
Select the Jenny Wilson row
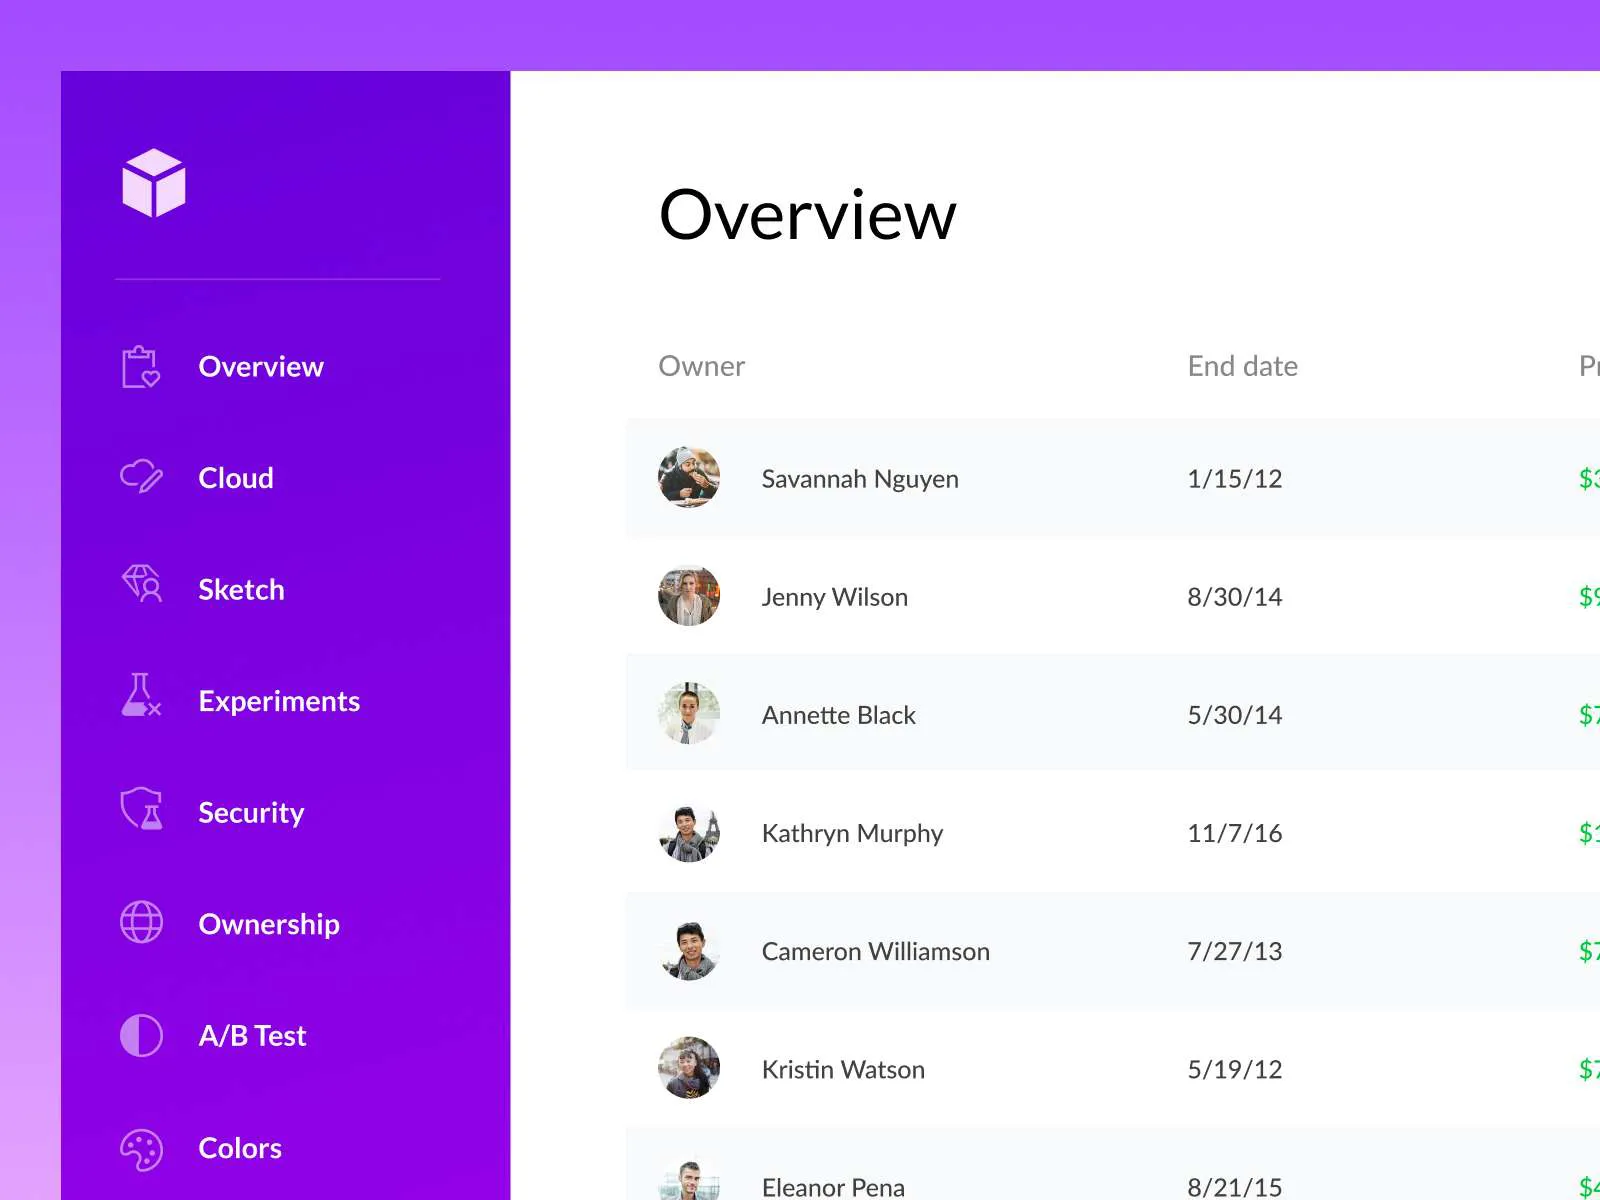pyautogui.click(x=1000, y=597)
